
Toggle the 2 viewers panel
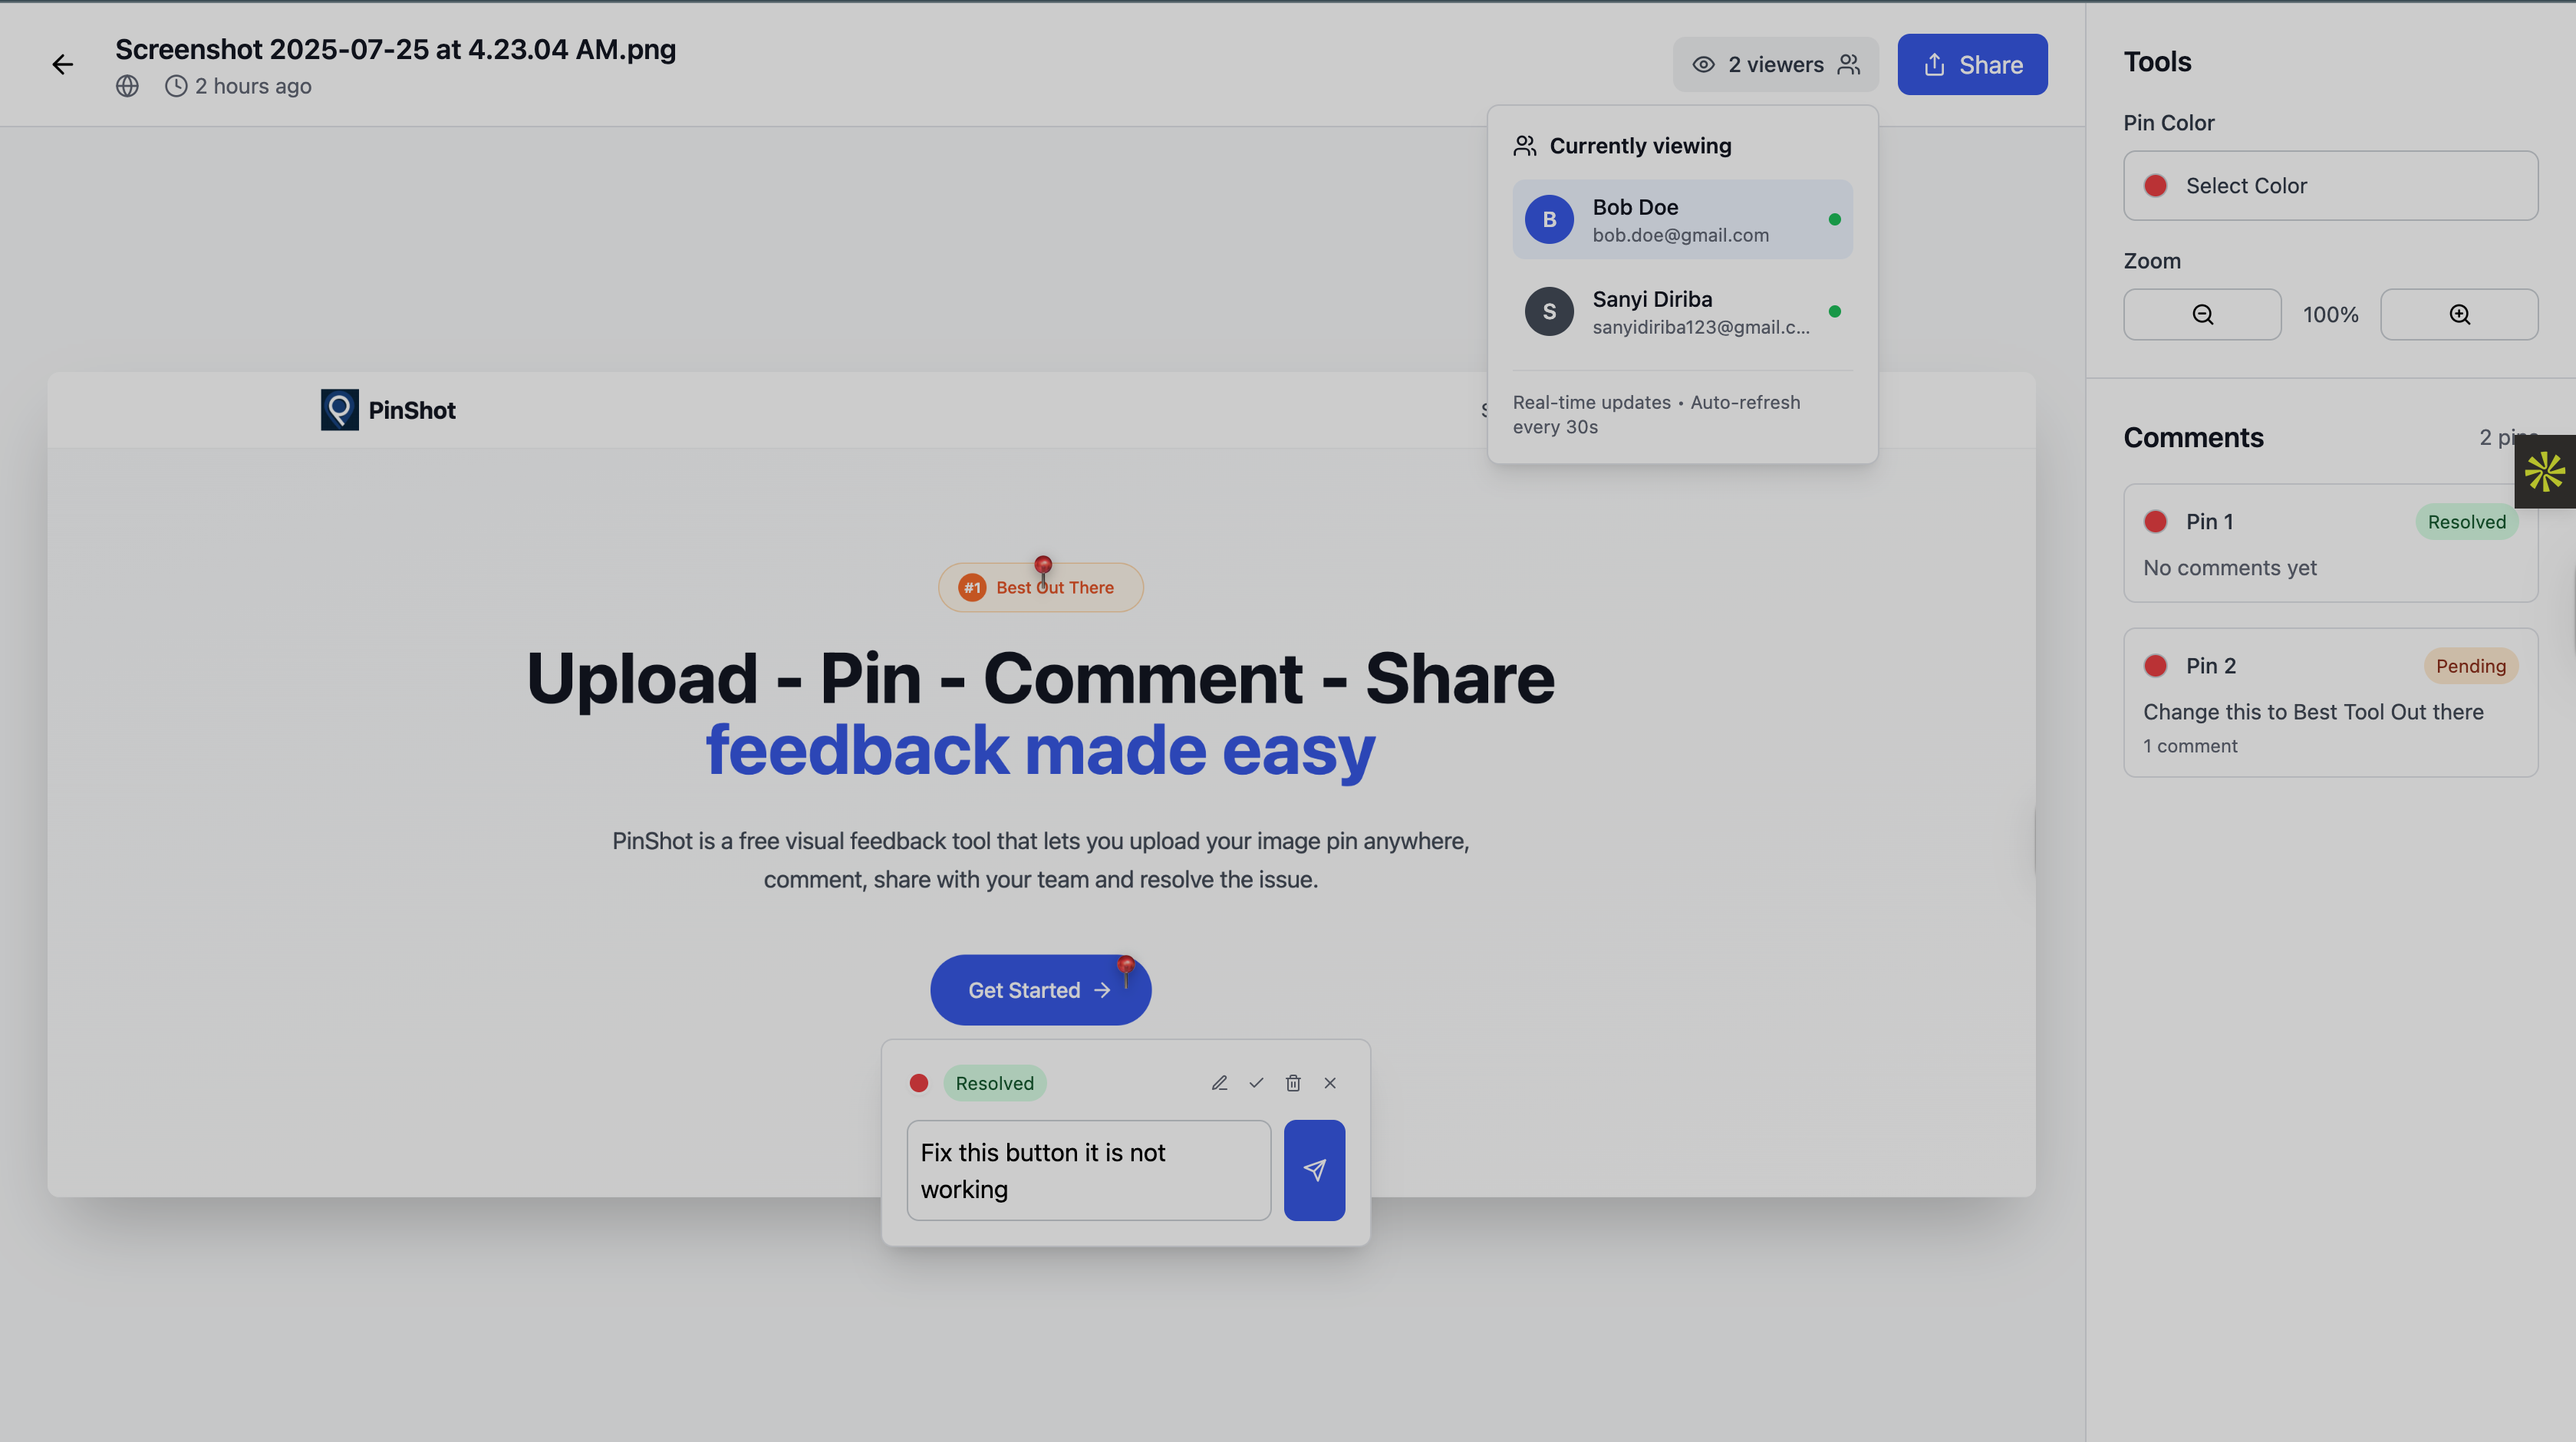pos(1775,65)
